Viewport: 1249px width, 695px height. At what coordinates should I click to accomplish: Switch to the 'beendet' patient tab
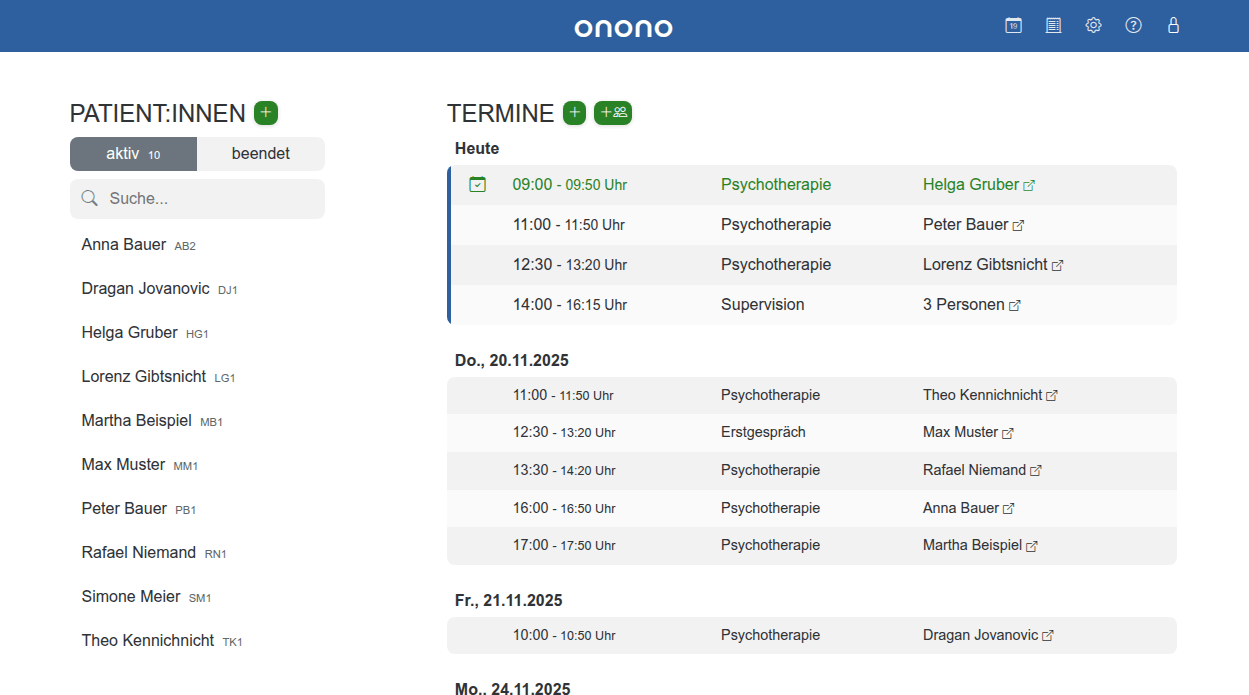(x=261, y=153)
